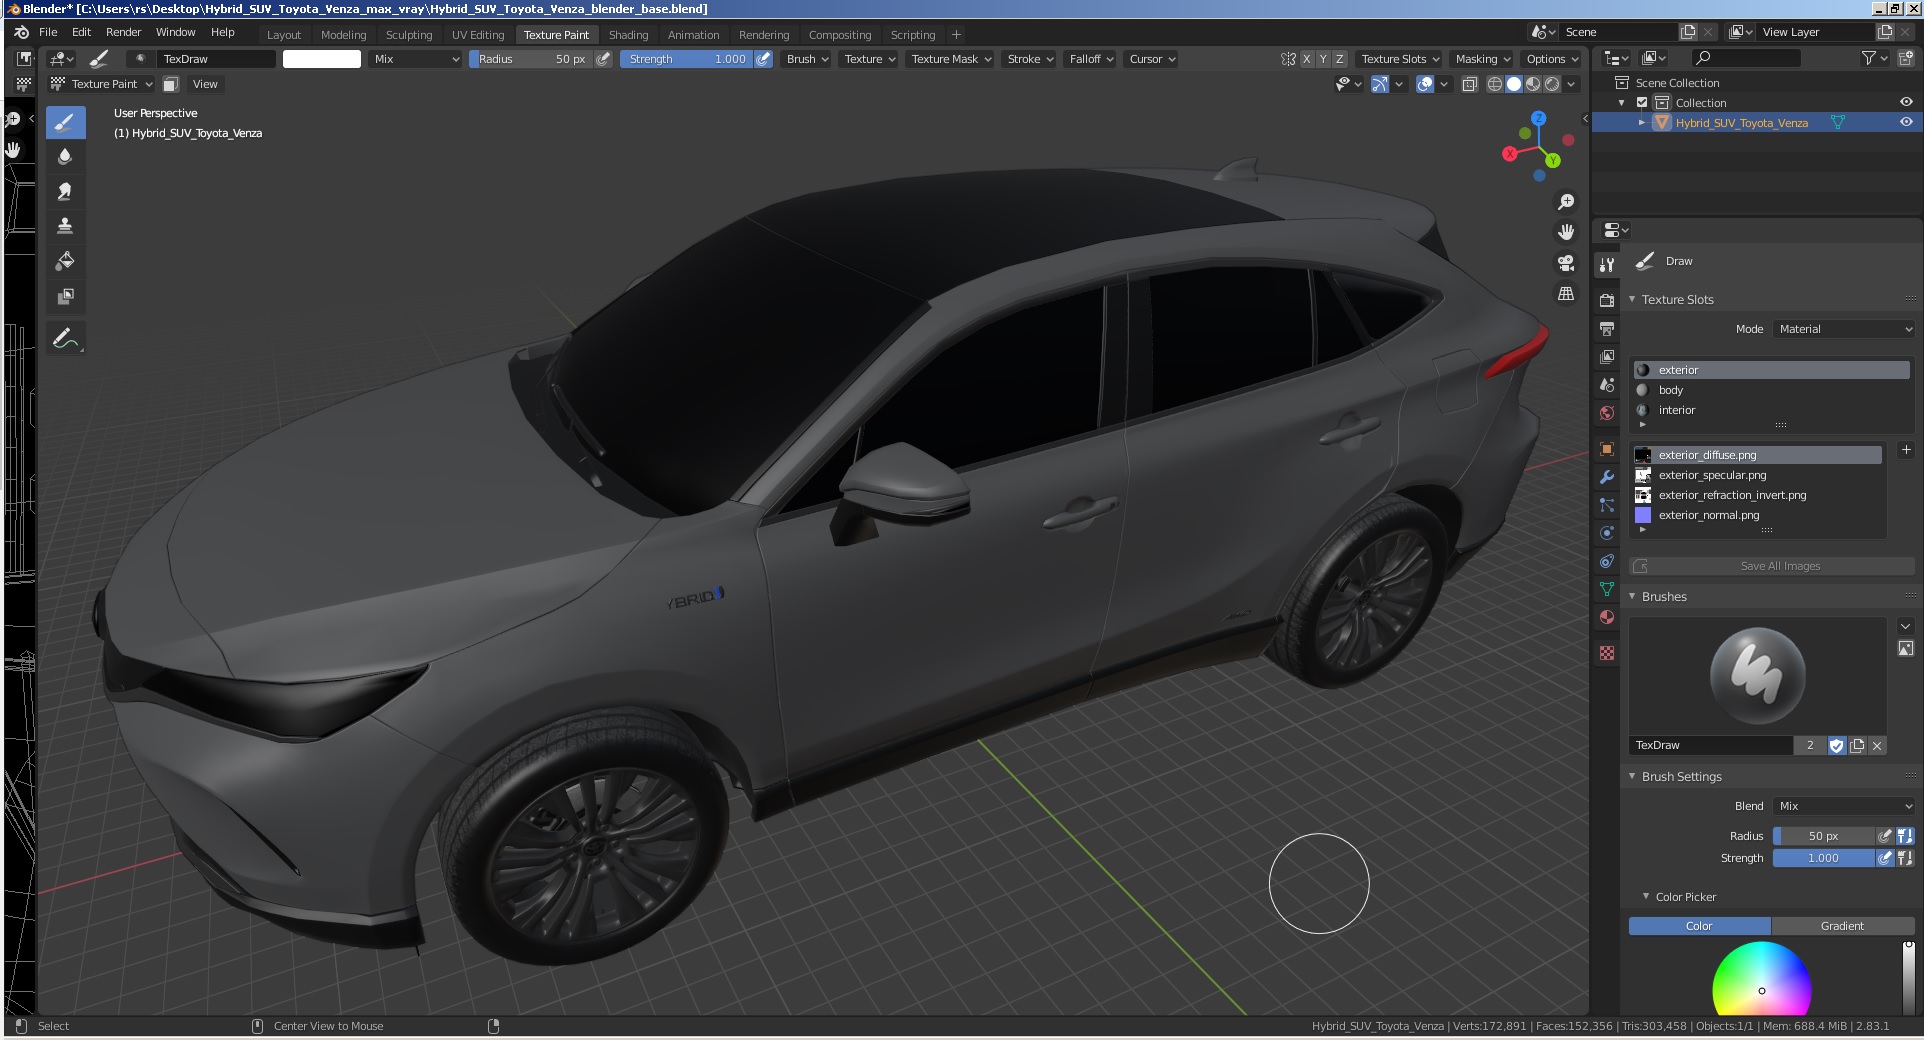Switch to the Shading workspace tab
The width and height of the screenshot is (1924, 1040).
pyautogui.click(x=628, y=35)
